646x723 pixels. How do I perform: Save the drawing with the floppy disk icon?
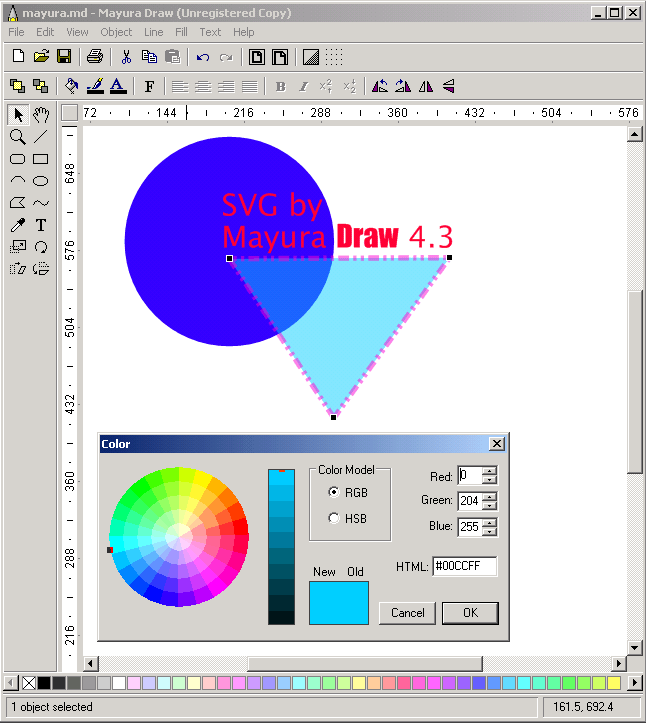pyautogui.click(x=64, y=57)
